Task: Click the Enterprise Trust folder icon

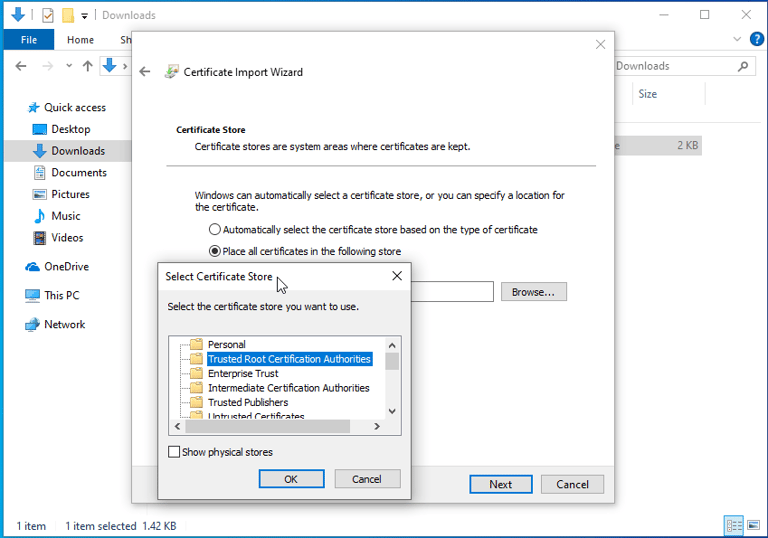Action: [196, 373]
